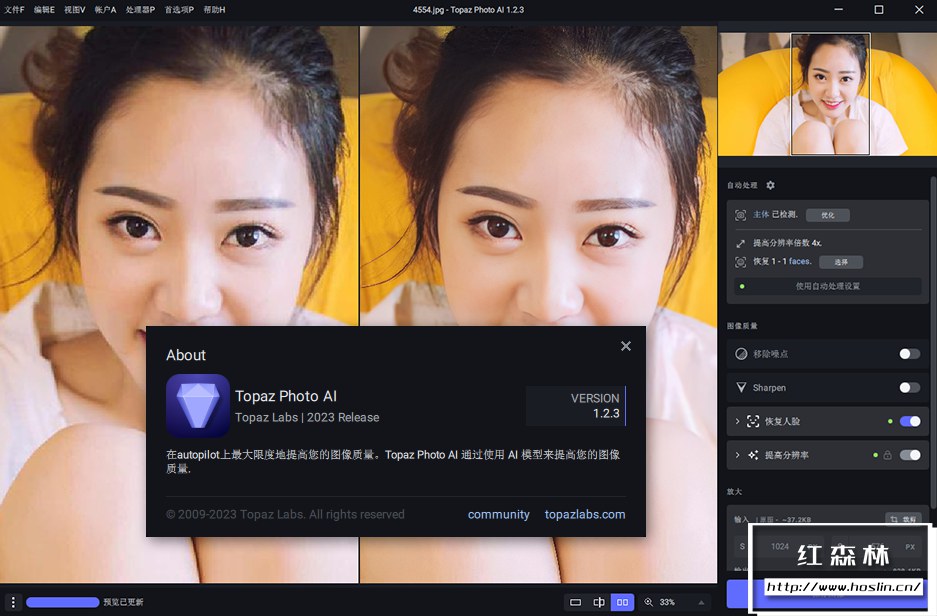Disable the 恢复人脸 toggle
Viewport: 937px width, 616px height.
tap(910, 421)
